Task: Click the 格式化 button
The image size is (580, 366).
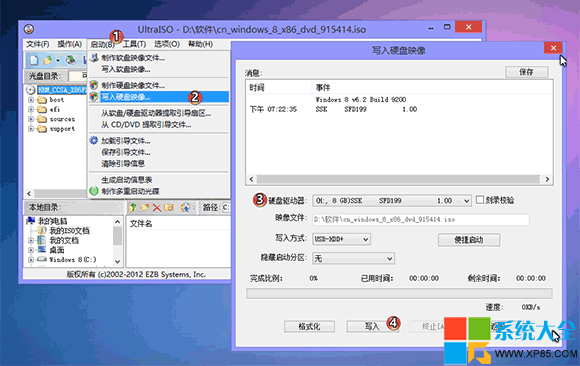Action: [x=309, y=326]
